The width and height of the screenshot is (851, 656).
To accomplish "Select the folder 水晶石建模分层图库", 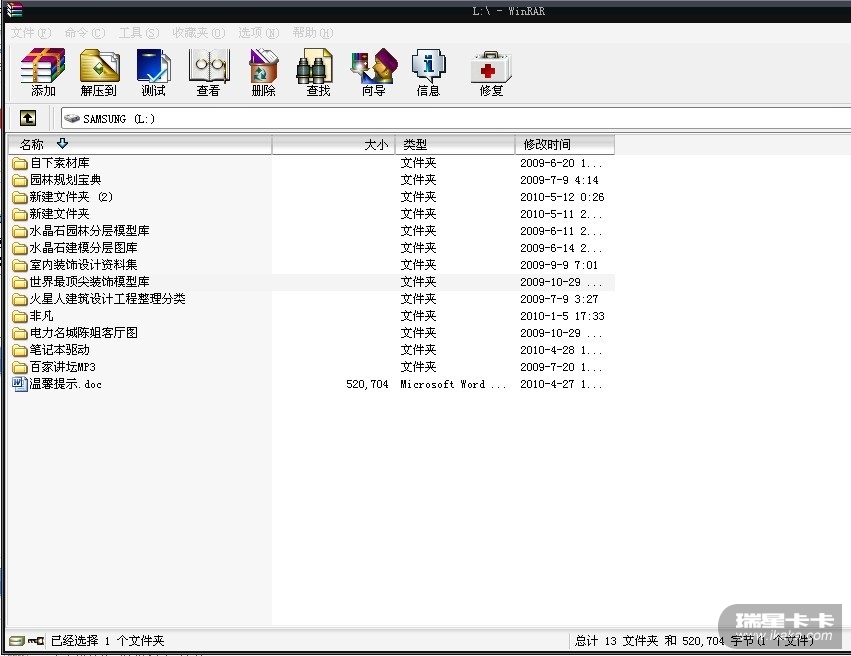I will [84, 248].
